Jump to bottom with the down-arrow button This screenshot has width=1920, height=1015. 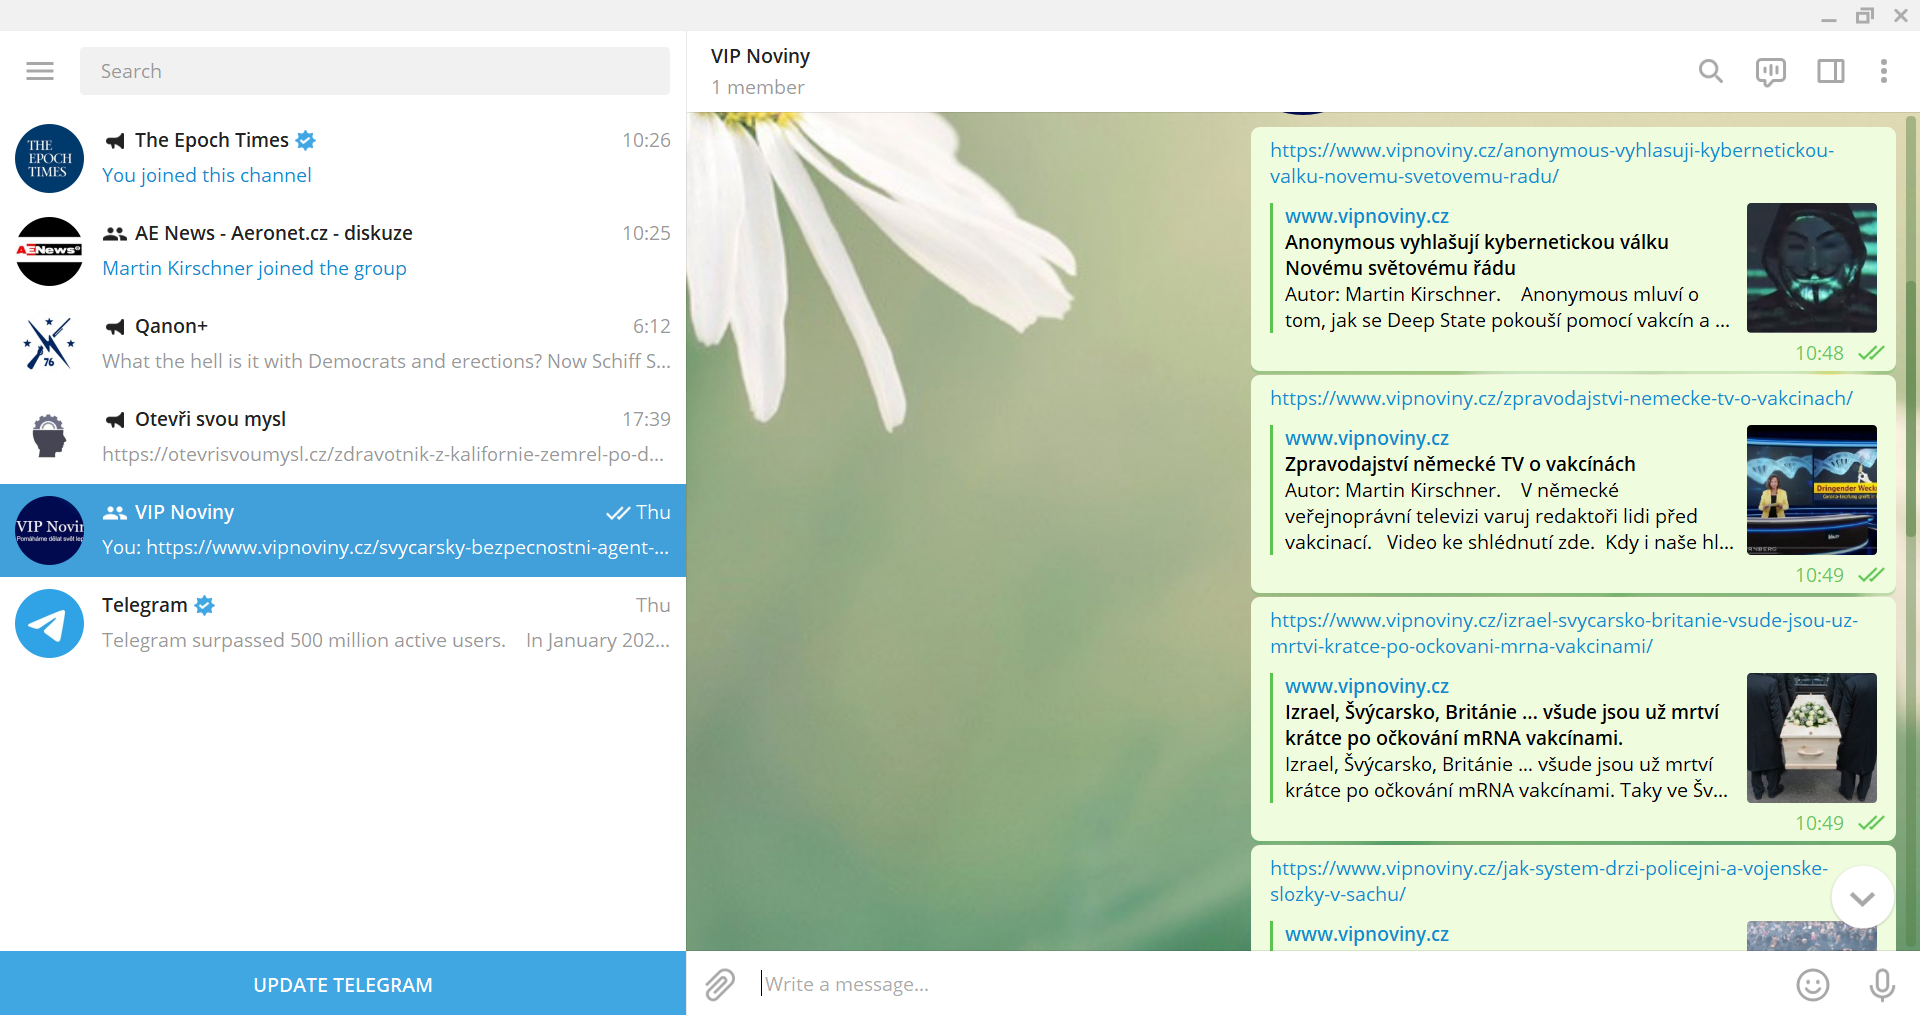1862,898
